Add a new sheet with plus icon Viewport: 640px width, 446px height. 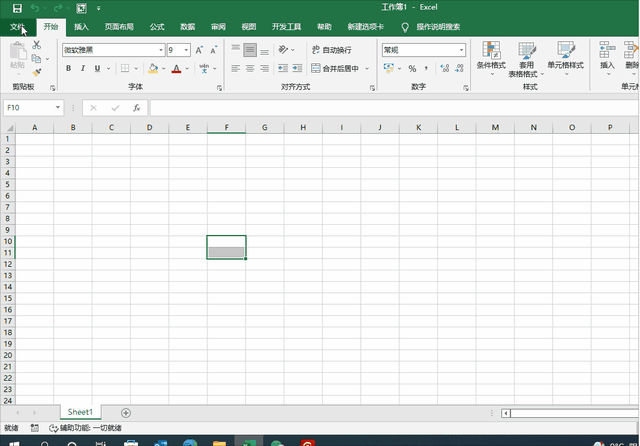126,413
